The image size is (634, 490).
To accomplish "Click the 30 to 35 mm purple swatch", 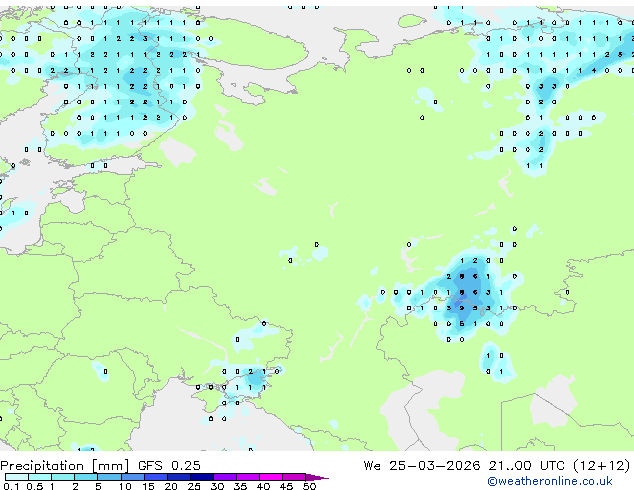I will 225,477.
